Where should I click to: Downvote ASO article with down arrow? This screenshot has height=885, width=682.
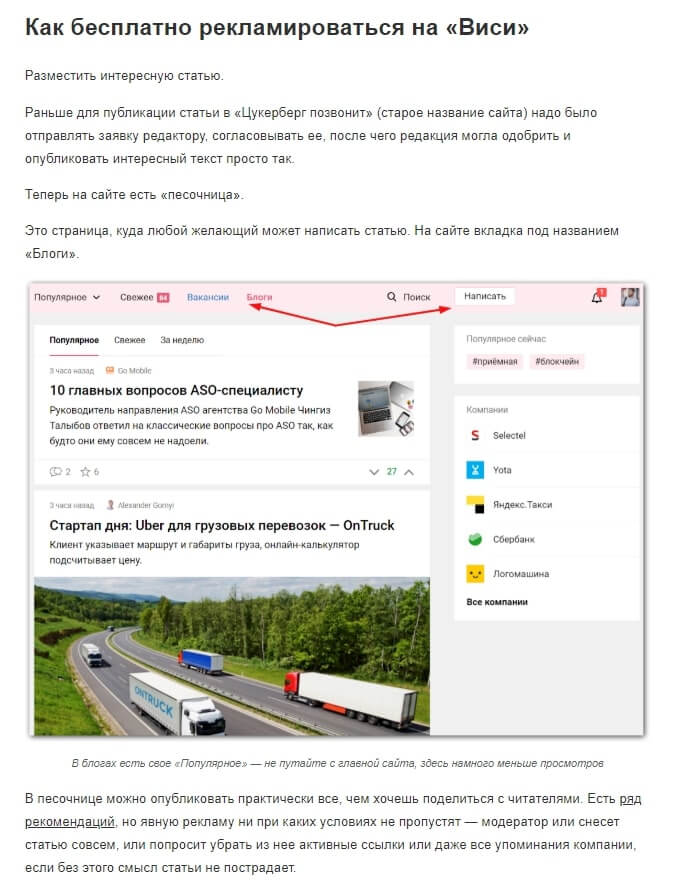374,472
